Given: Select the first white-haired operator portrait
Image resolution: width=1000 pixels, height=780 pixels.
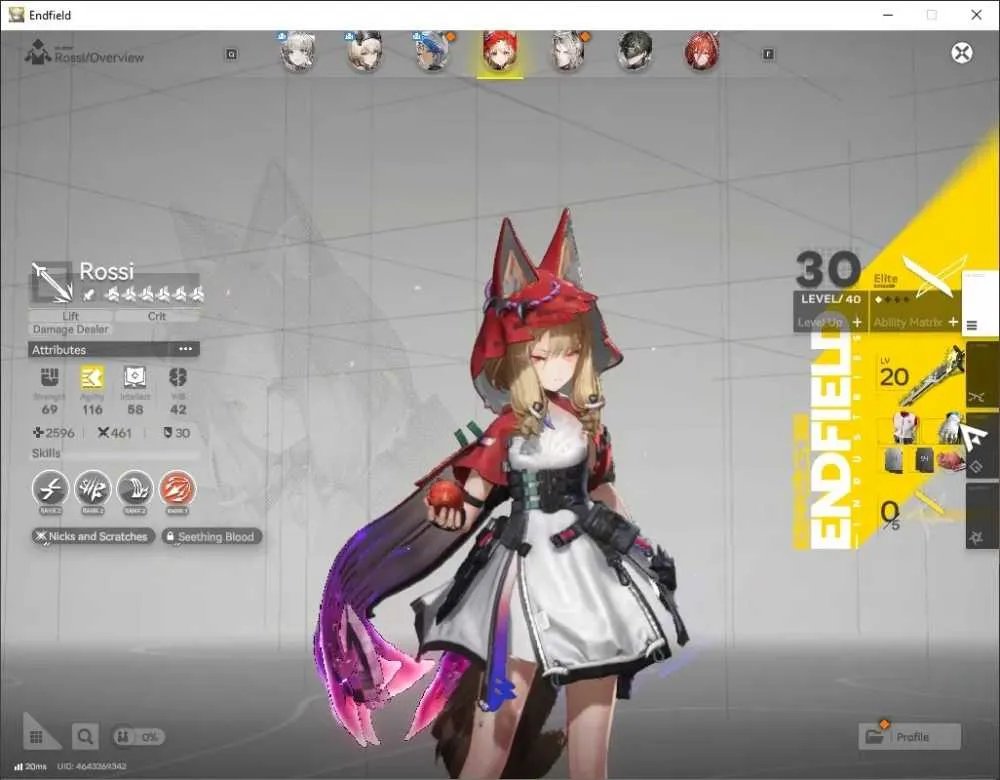Looking at the screenshot, I should point(298,51).
